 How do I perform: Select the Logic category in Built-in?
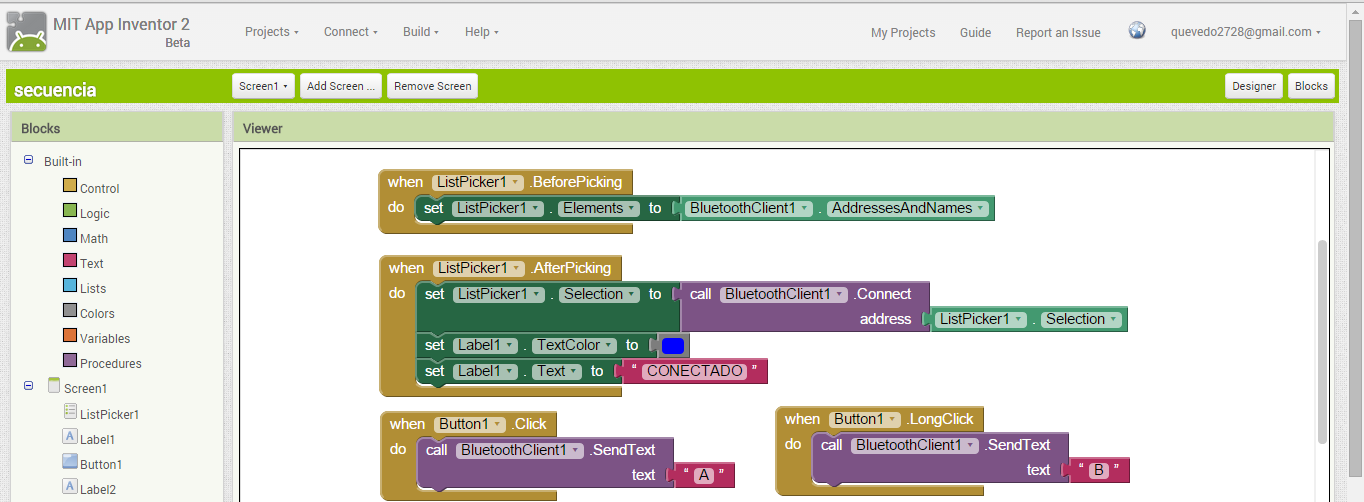(x=95, y=213)
